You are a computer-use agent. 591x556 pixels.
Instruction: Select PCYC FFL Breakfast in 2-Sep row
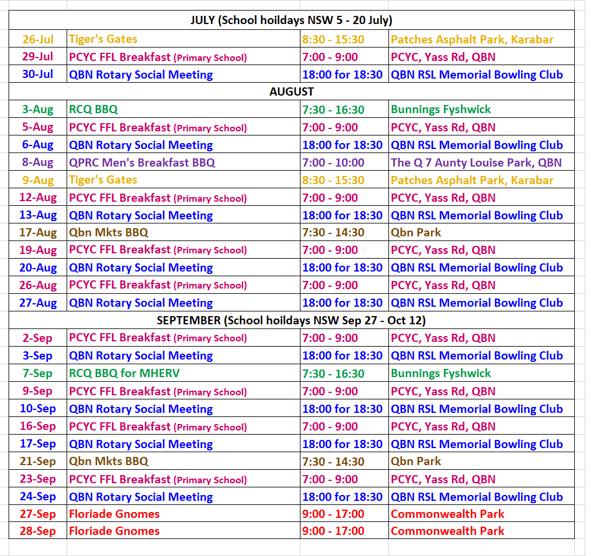[x=184, y=338]
